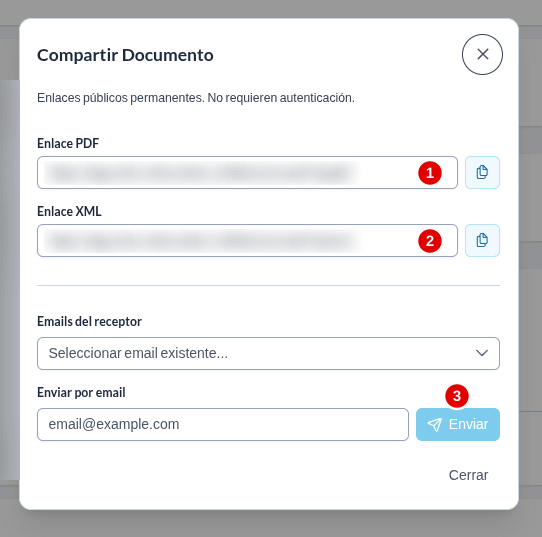Click the red number 1 badge
This screenshot has height=537, width=542.
pyautogui.click(x=430, y=173)
